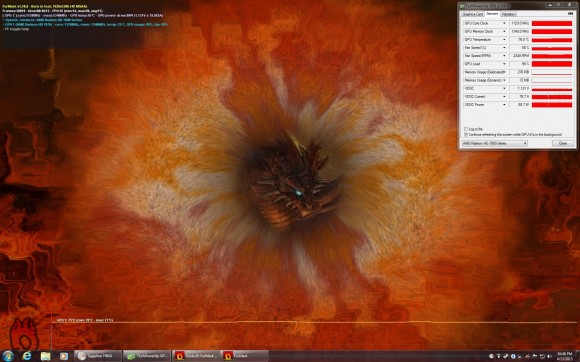This screenshot has height=362, width=580.
Task: Click the blue circular tray icon
Action: [513, 356]
